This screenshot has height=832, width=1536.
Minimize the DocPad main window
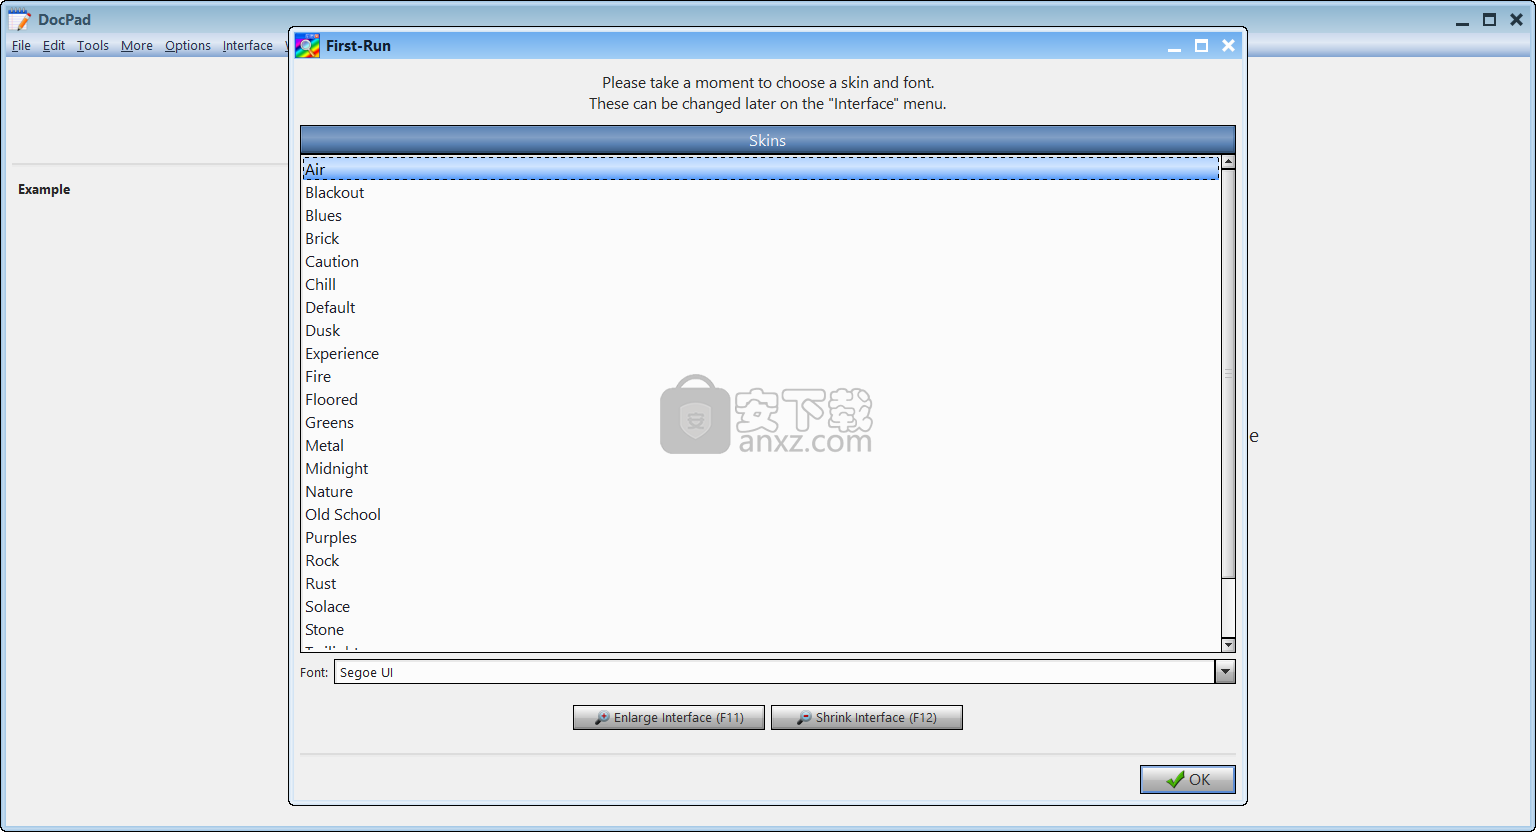click(1463, 20)
